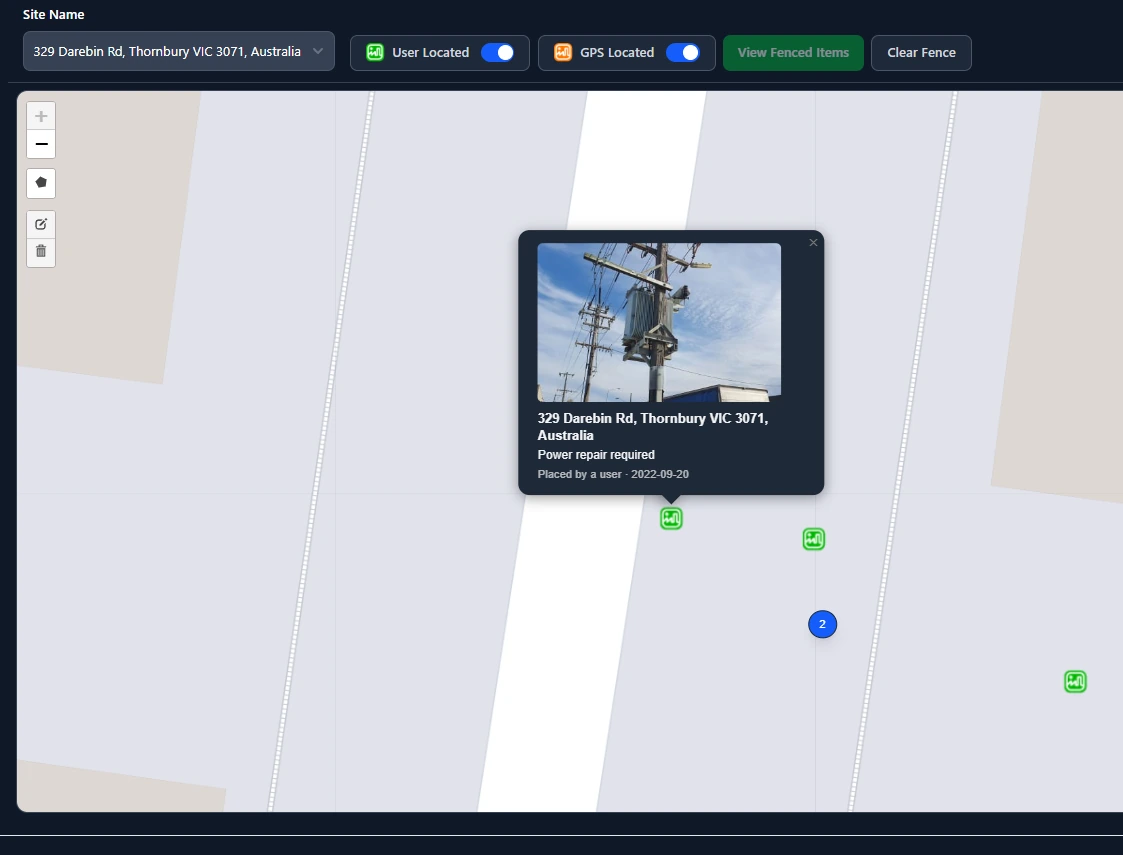Click the green User Located legend icon
Viewport: 1123px width, 855px height.
coord(375,52)
